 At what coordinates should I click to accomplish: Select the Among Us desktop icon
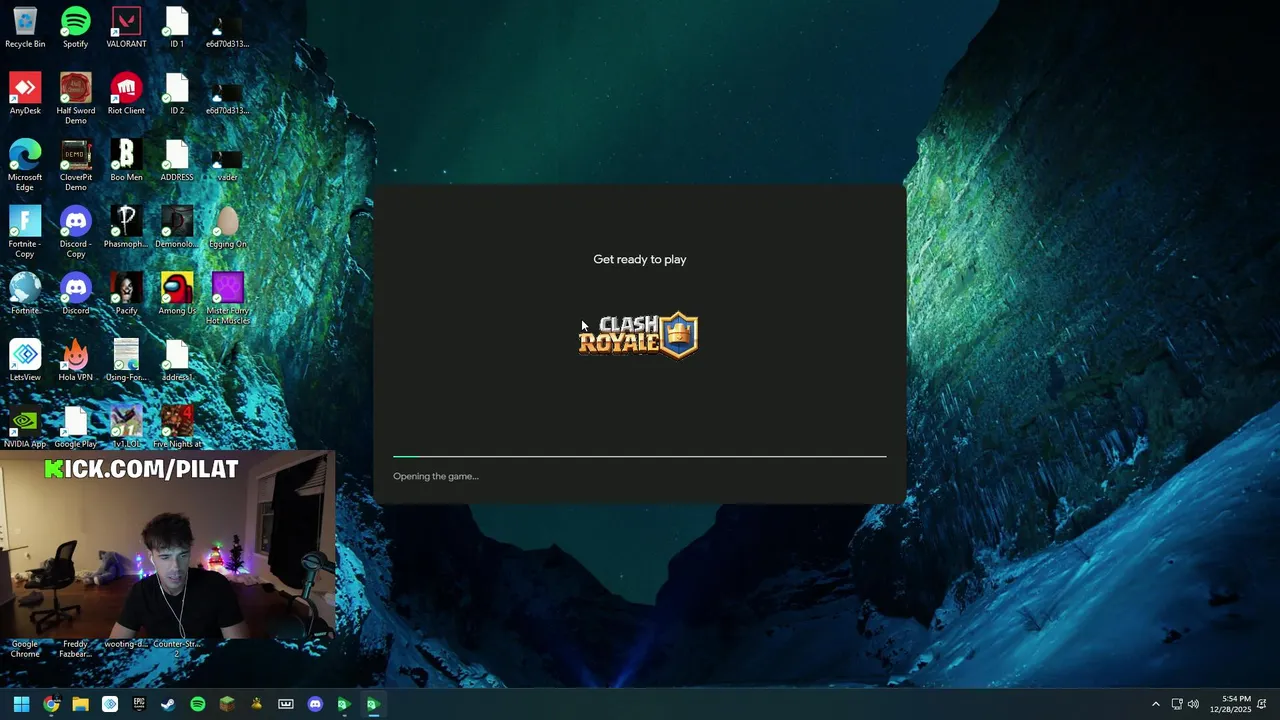point(177,295)
